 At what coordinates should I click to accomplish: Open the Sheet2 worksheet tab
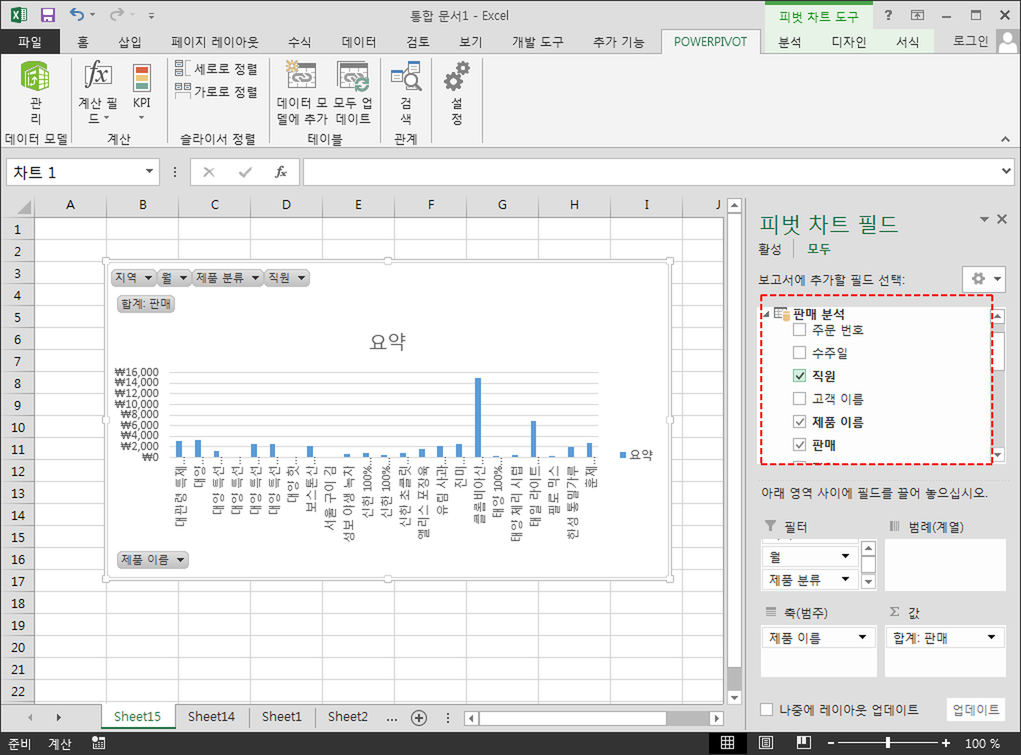click(348, 717)
